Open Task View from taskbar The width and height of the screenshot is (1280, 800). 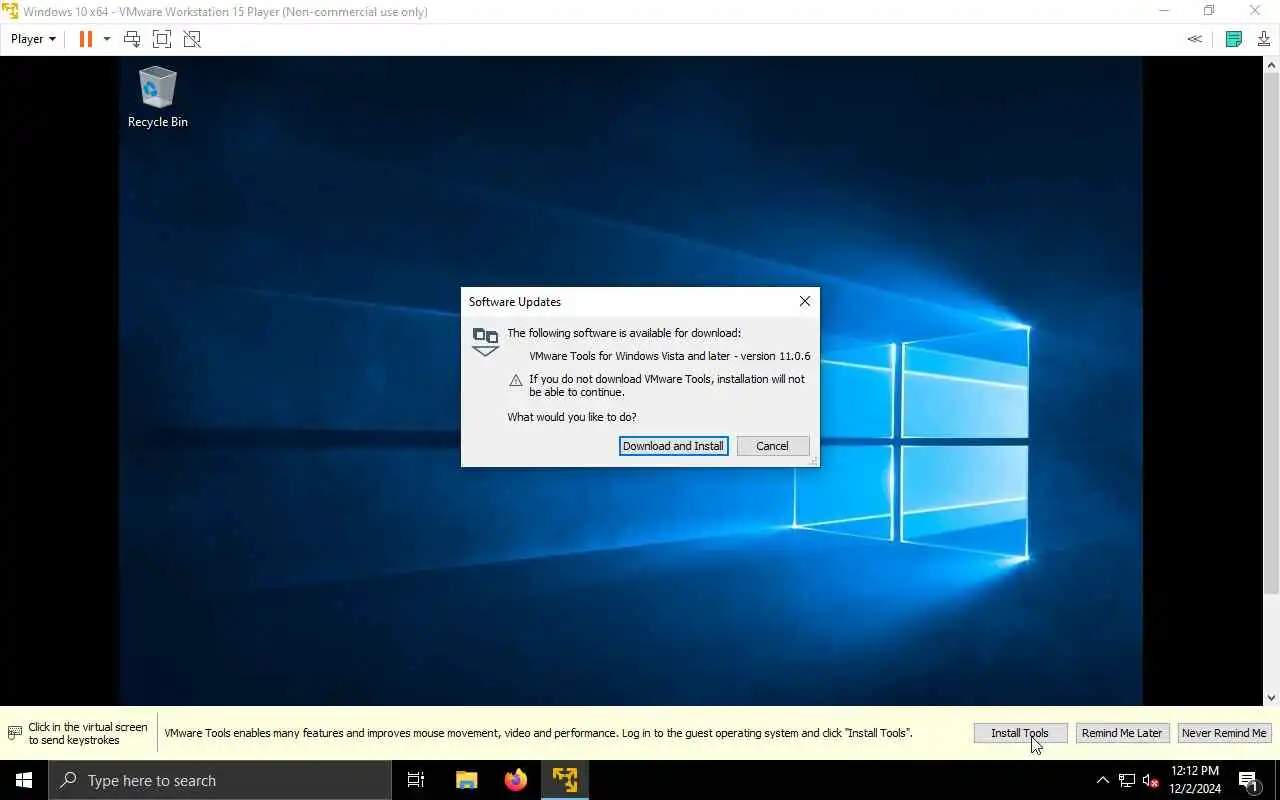click(x=416, y=780)
